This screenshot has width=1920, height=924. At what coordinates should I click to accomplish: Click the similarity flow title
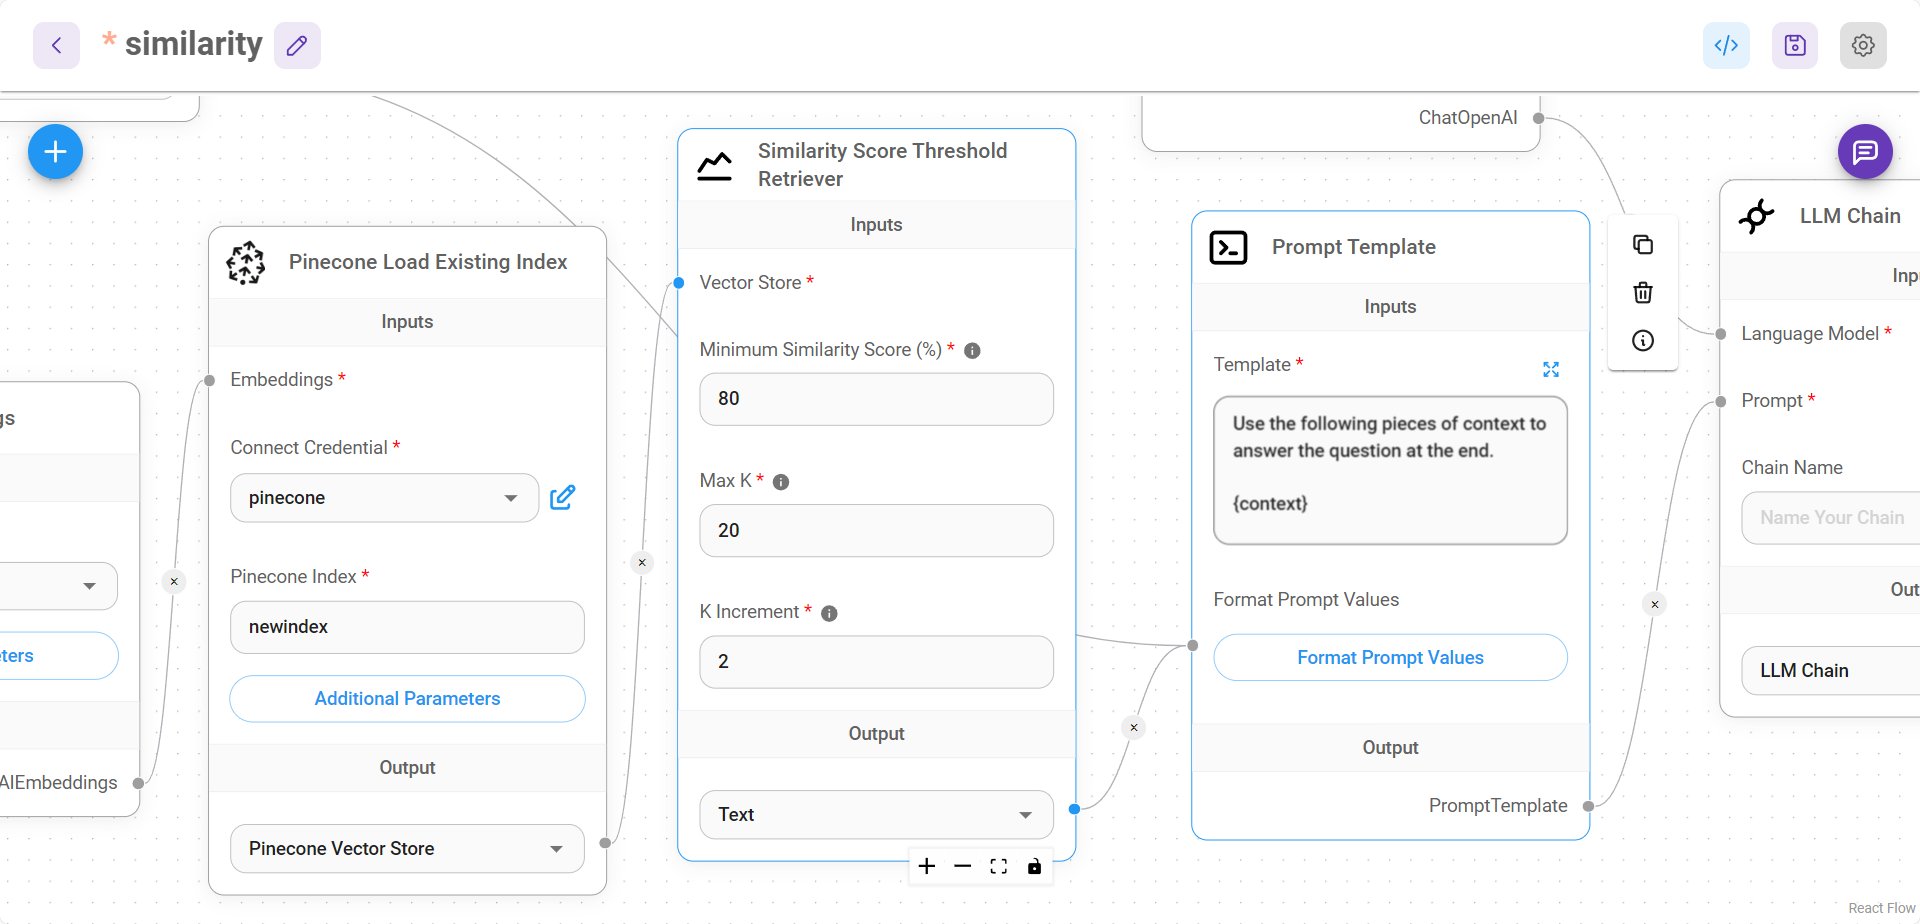coord(194,44)
